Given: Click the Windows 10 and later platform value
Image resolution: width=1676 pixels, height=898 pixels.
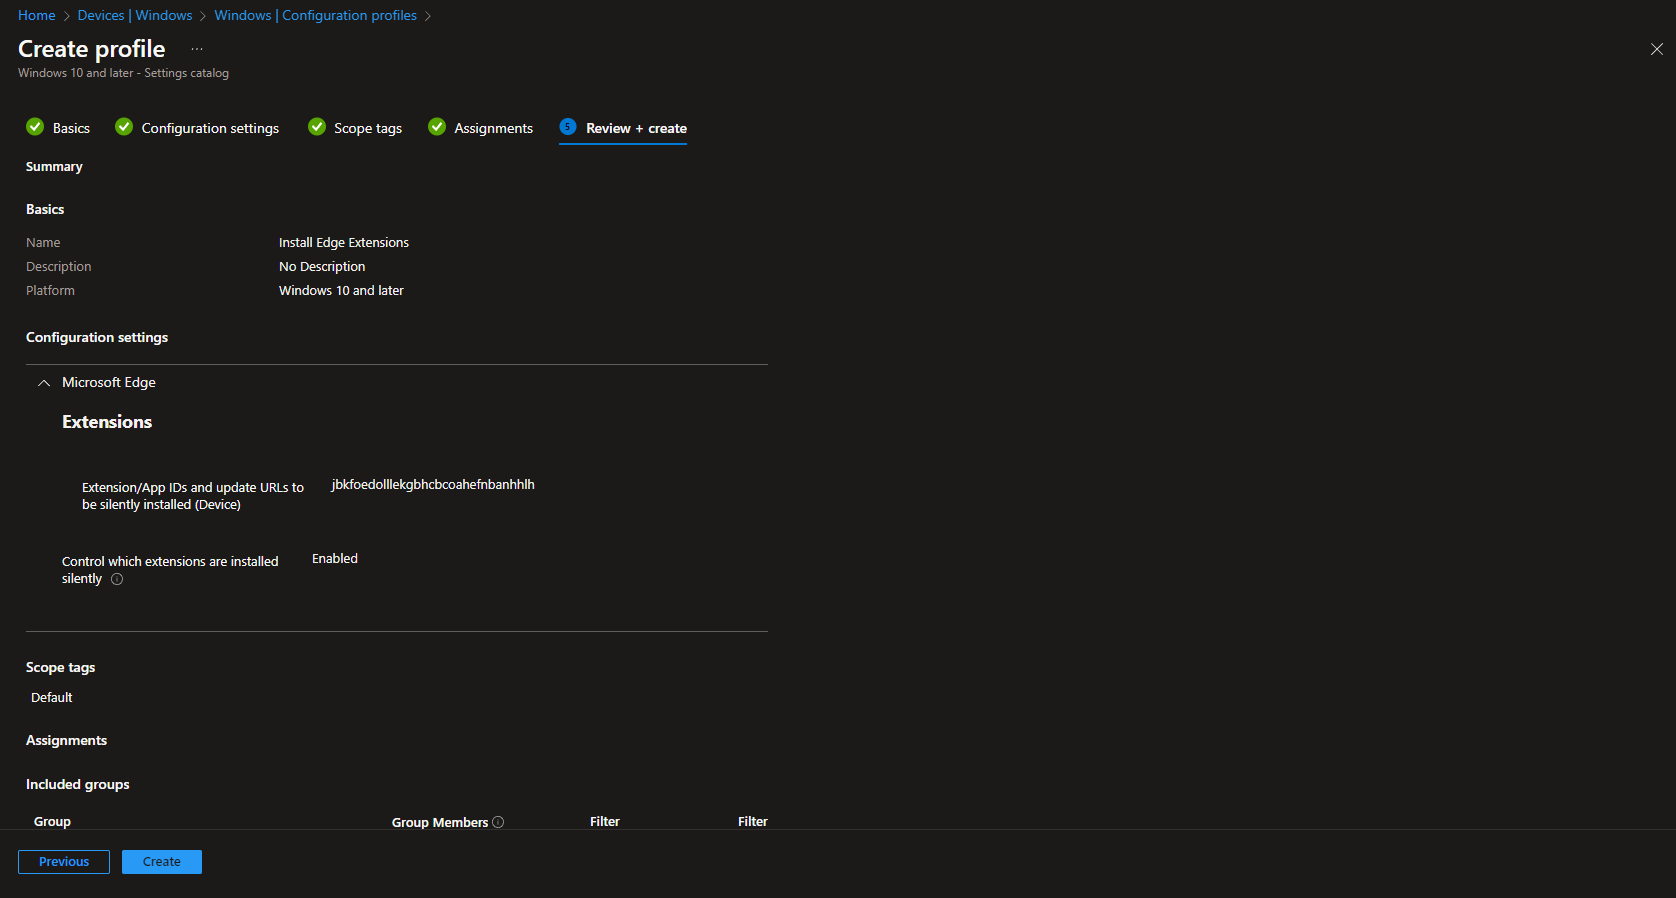Looking at the screenshot, I should click(341, 291).
